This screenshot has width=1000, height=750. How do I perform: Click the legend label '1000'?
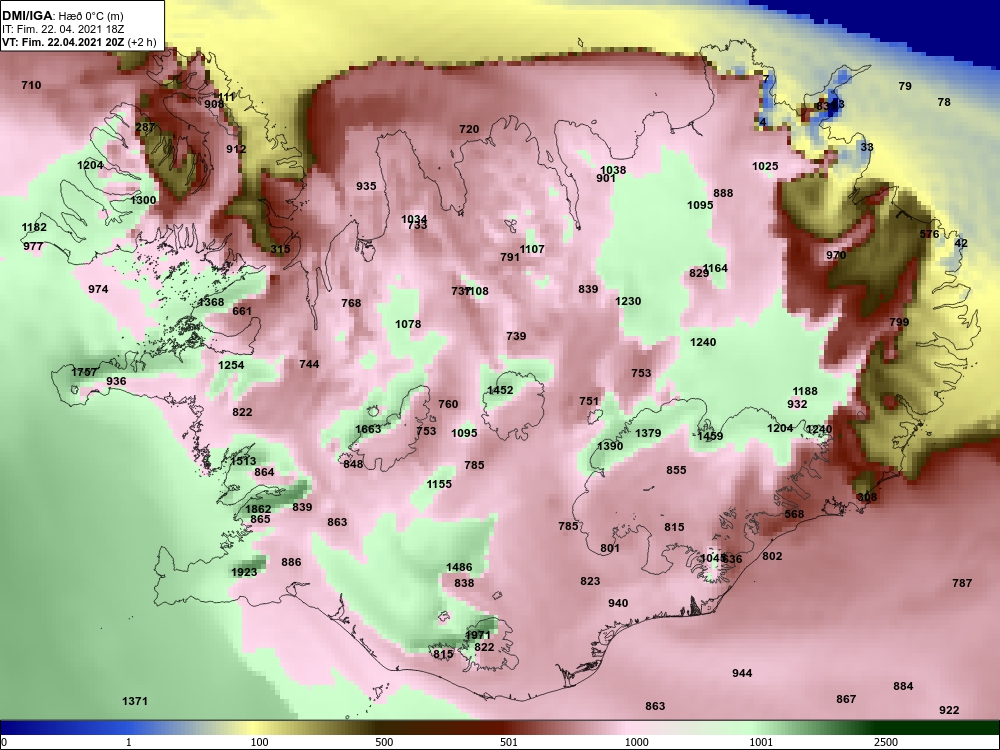tap(636, 742)
